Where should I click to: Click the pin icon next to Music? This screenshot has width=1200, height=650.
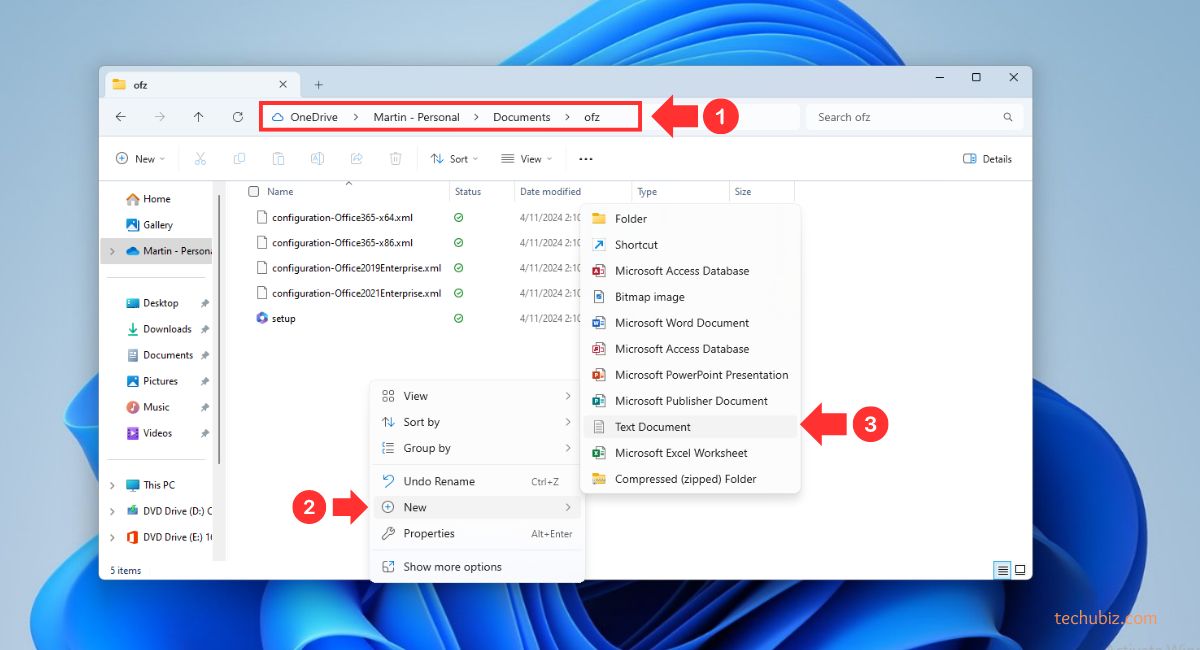coord(205,407)
